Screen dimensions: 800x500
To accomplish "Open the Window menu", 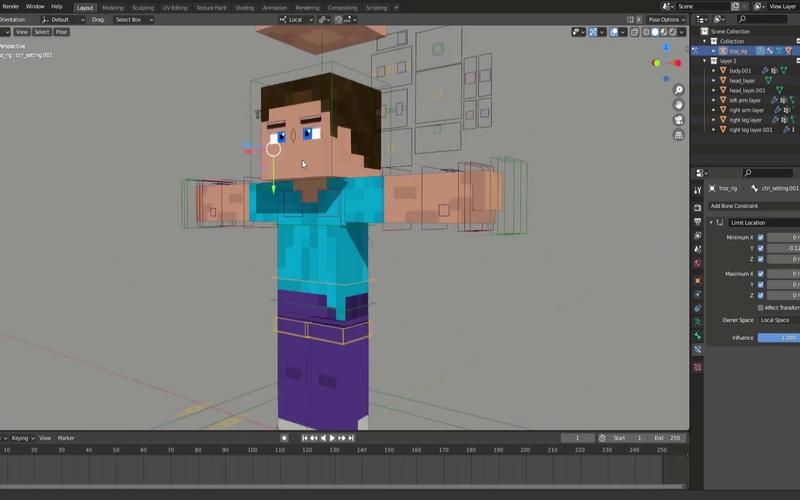I will click(35, 7).
